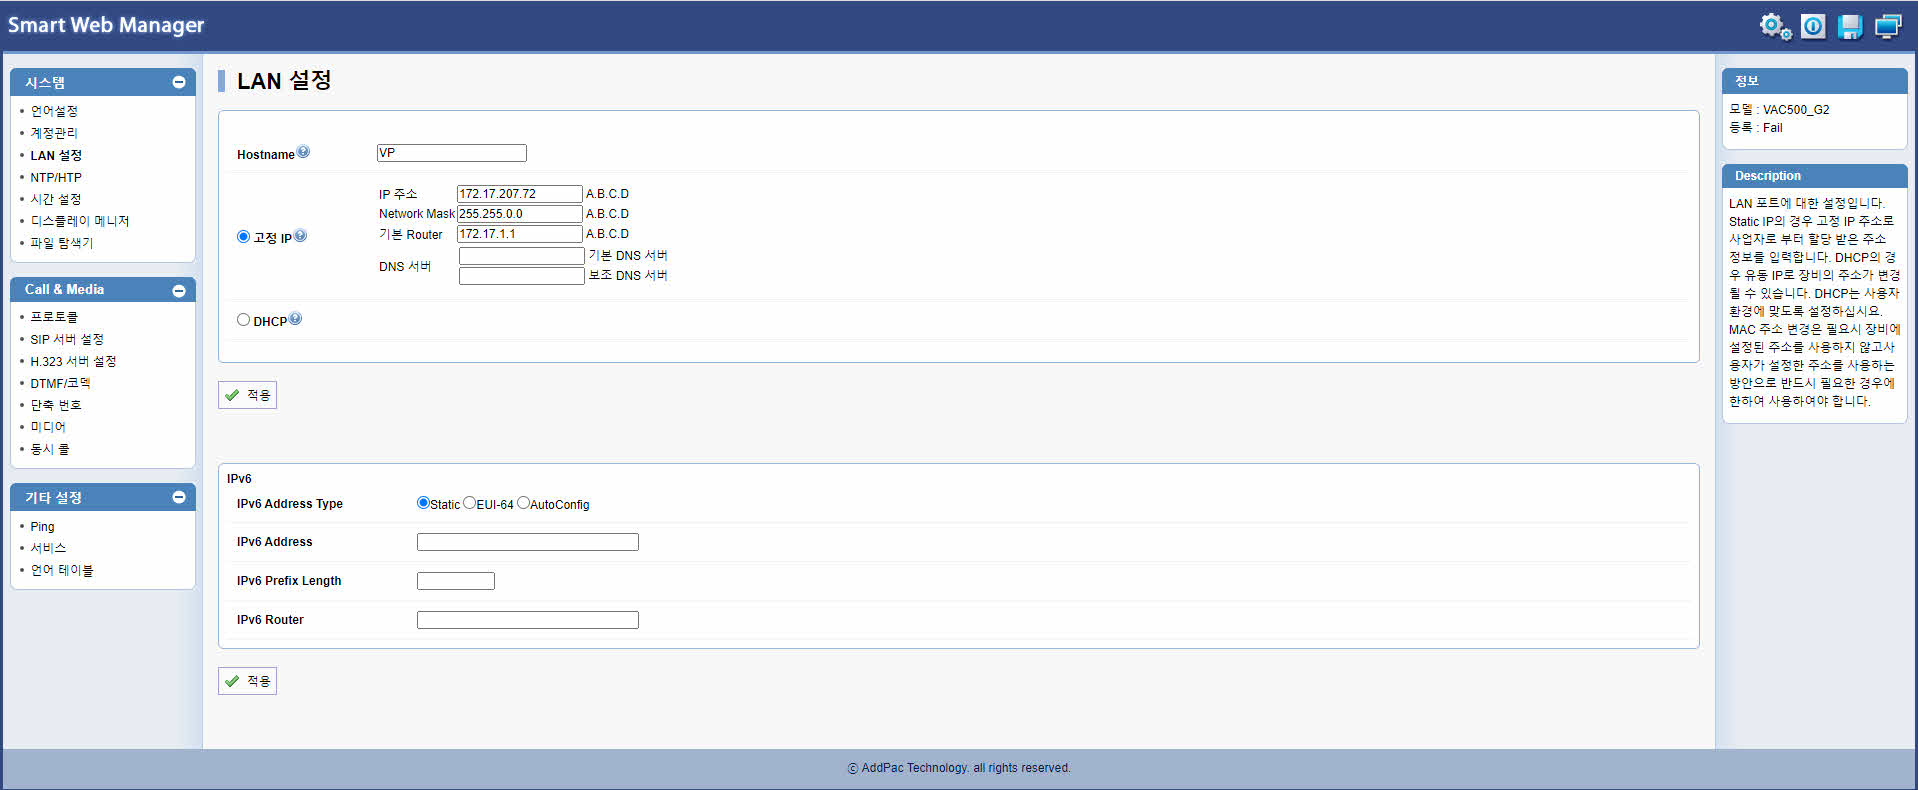
Task: Open the help icon next to DHCP
Action: (295, 319)
